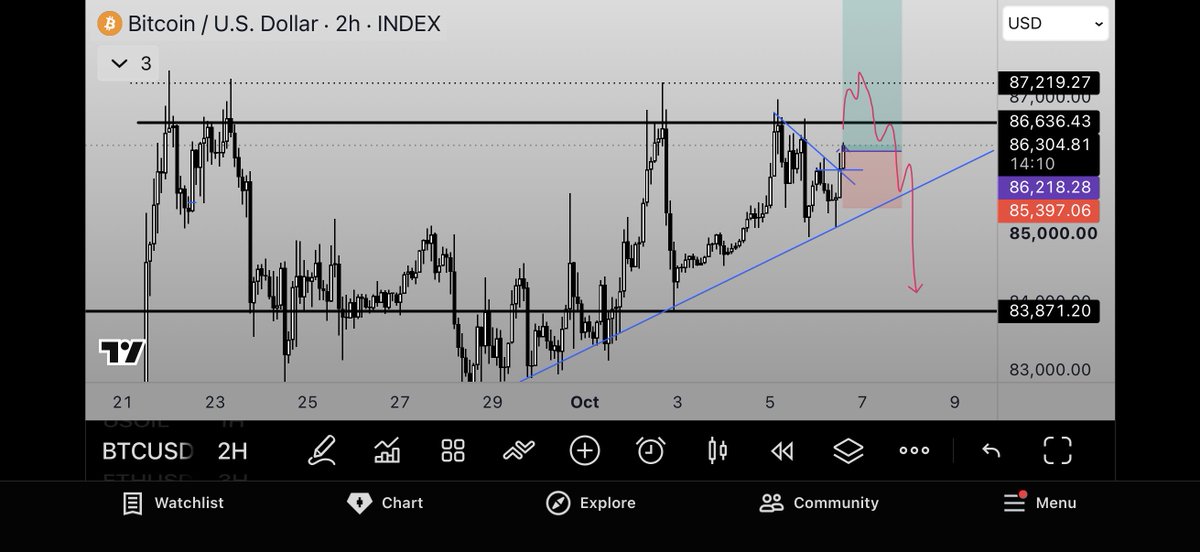Click the Oct label on time axis
This screenshot has width=1200, height=552.
pos(585,402)
